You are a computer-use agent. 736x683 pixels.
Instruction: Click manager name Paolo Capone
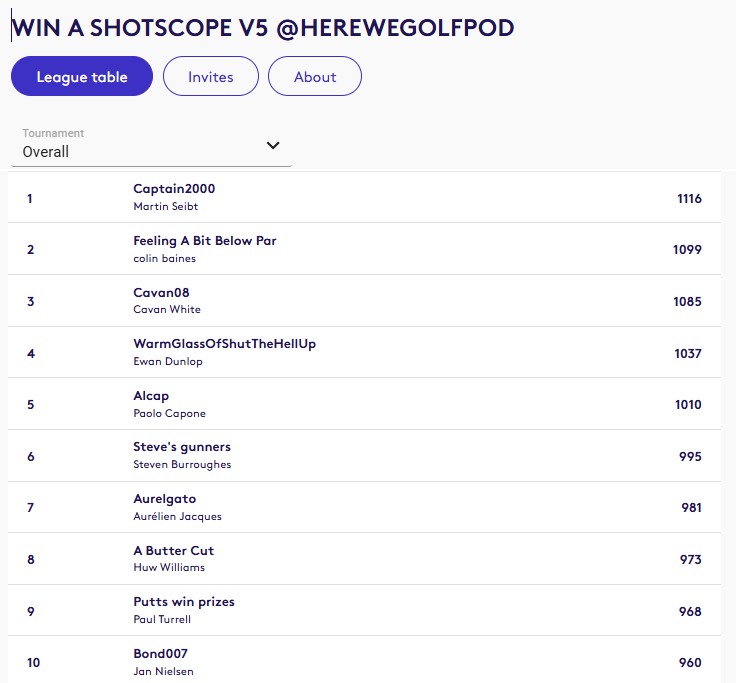pyautogui.click(x=169, y=413)
